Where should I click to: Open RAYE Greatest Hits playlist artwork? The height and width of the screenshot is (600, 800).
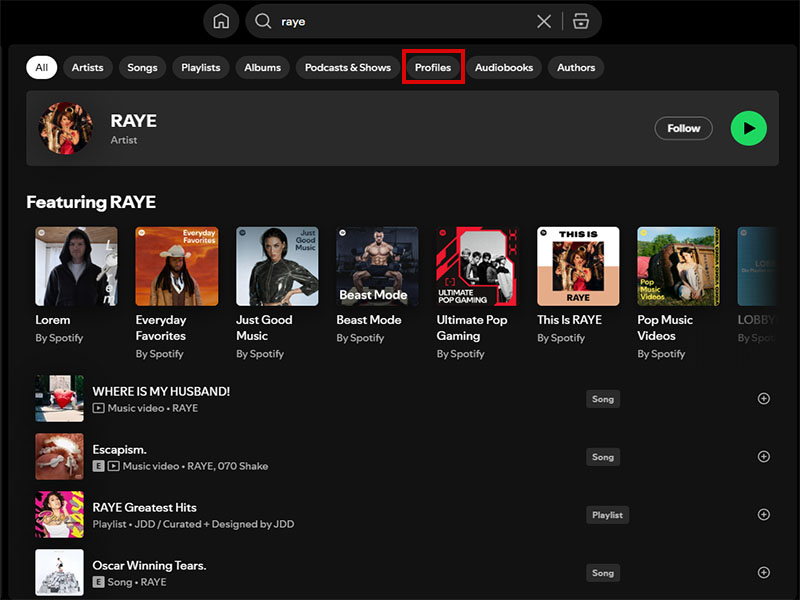(59, 514)
